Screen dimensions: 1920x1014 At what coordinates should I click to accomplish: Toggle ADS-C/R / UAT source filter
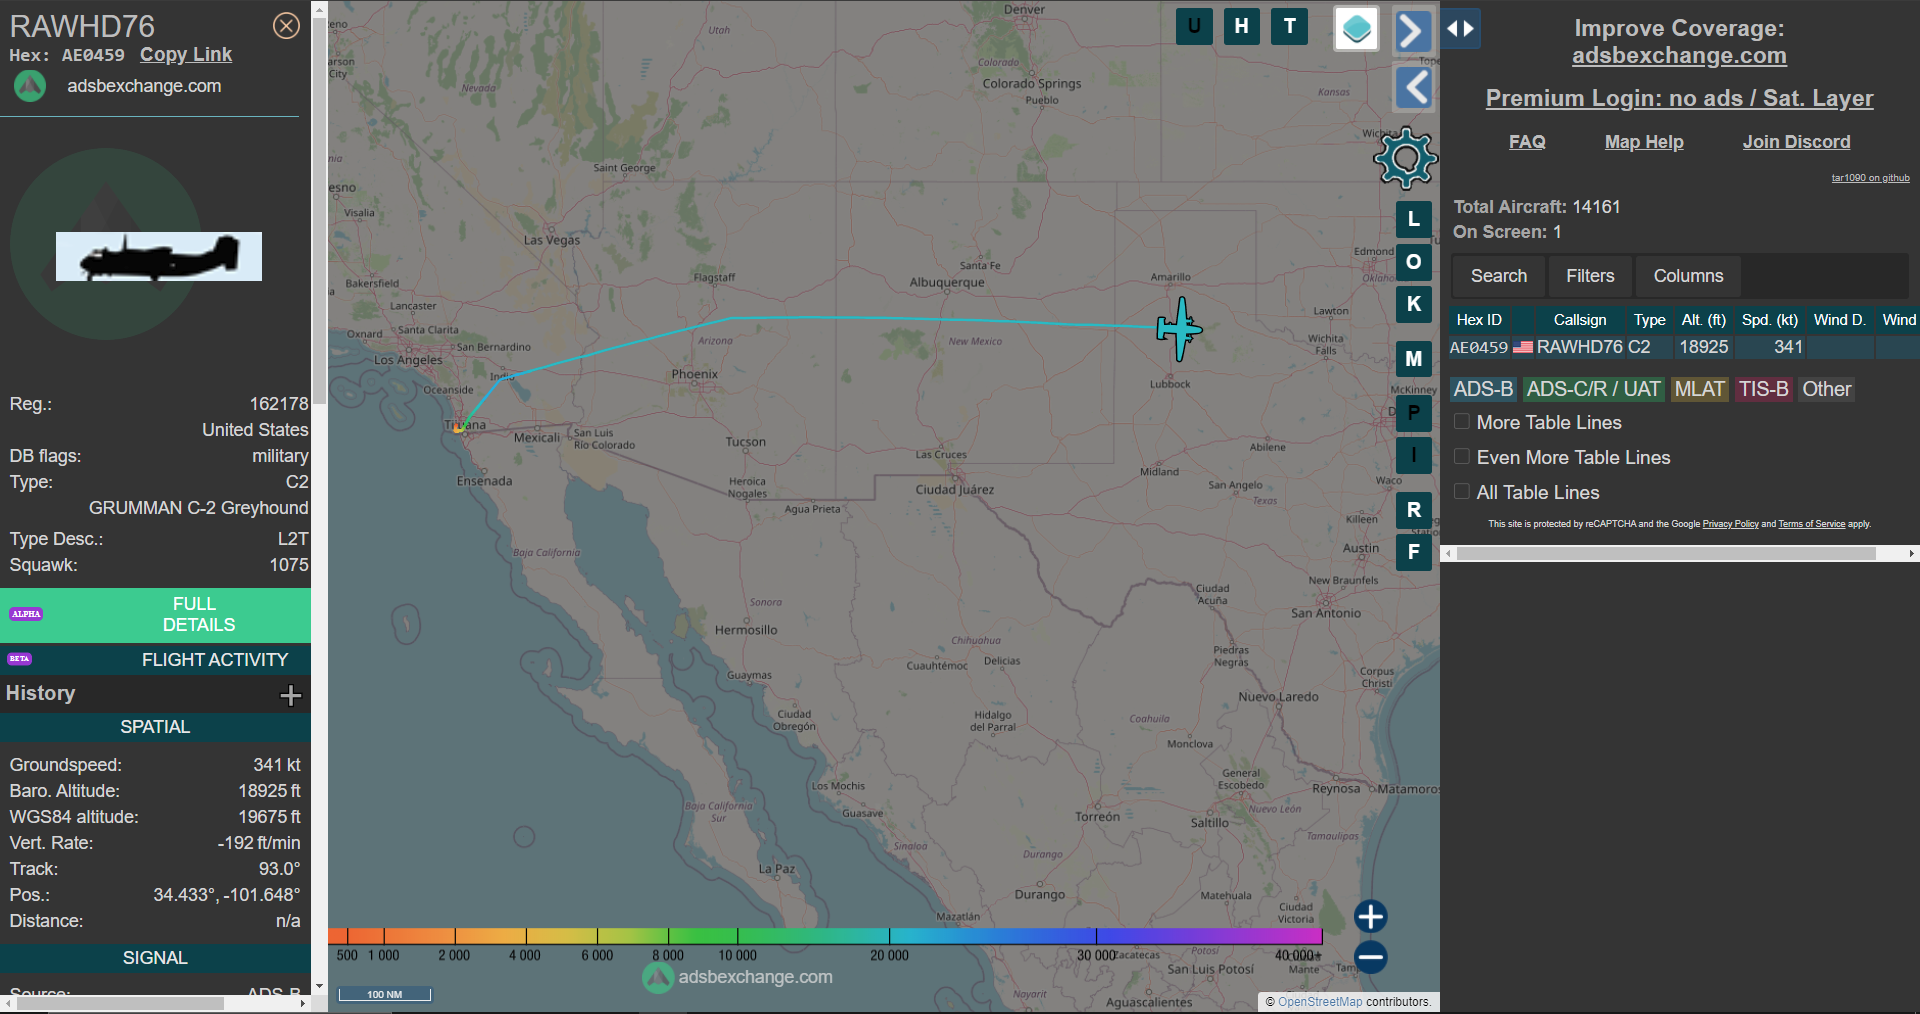tap(1593, 389)
